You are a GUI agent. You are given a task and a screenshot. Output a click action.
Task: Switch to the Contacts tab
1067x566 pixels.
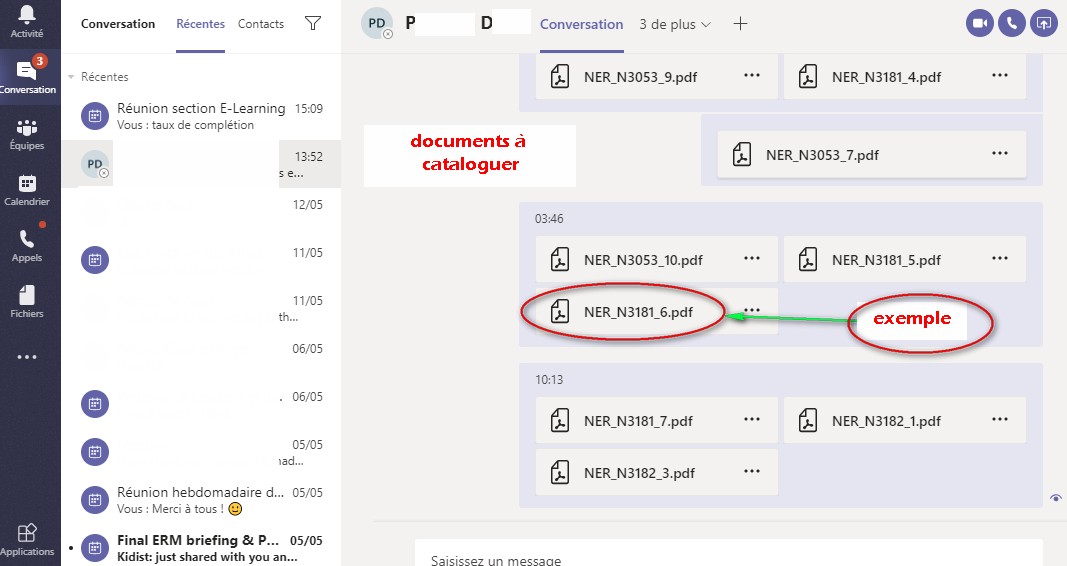(x=261, y=24)
